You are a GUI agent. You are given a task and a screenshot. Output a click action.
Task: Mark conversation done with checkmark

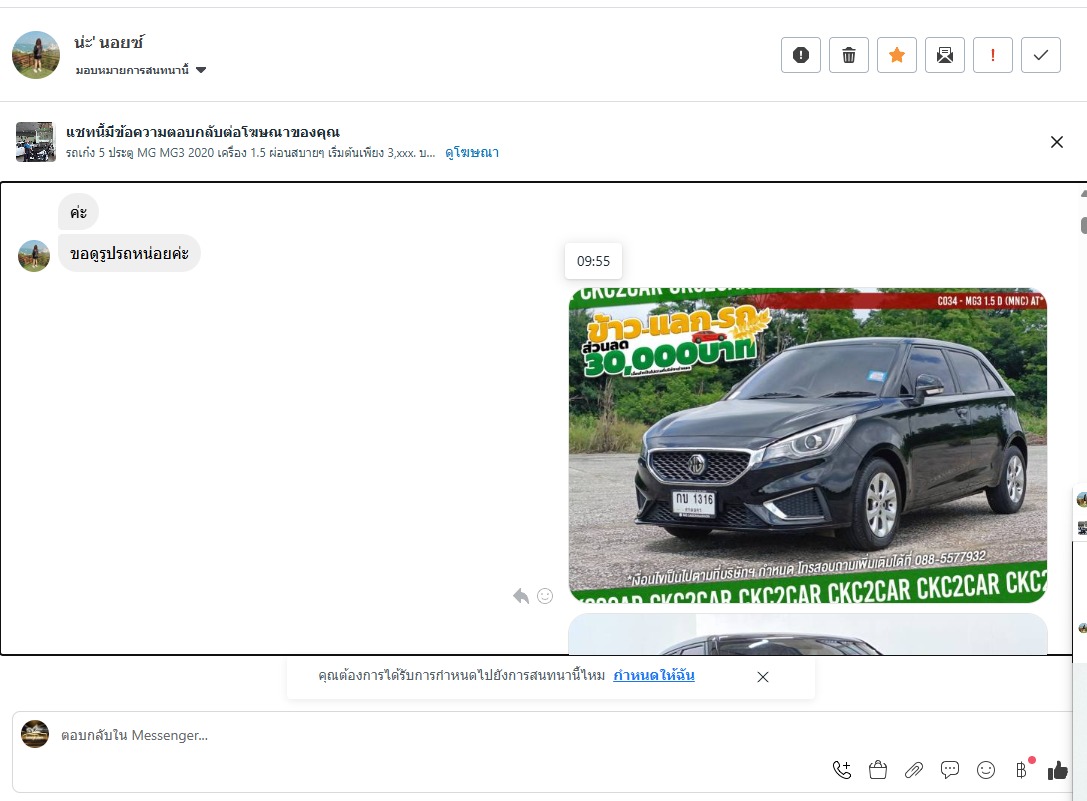coord(1041,55)
